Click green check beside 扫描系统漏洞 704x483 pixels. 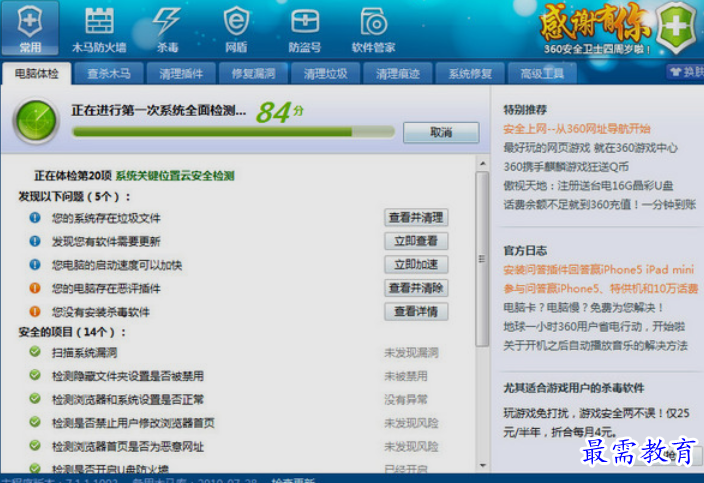click(x=35, y=352)
